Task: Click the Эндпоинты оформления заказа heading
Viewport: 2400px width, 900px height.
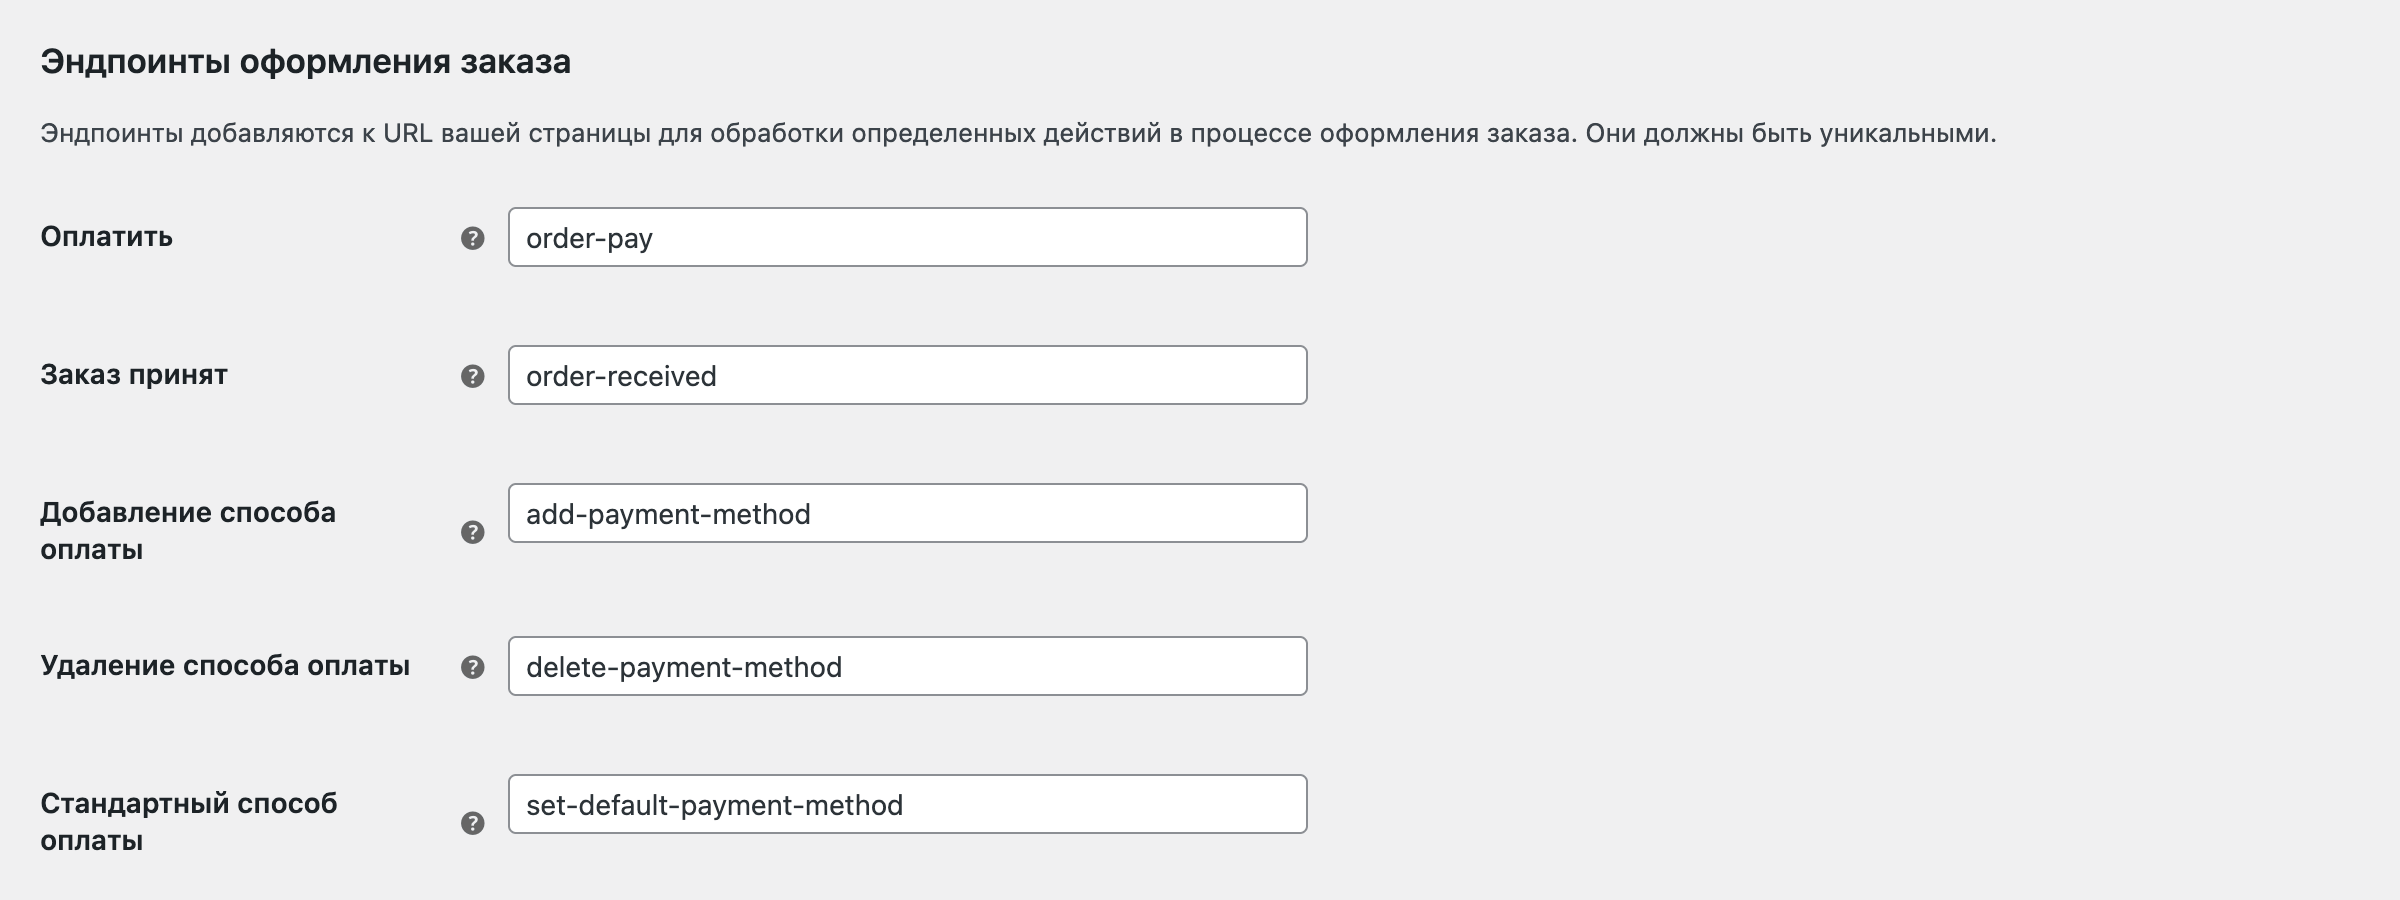Action: (x=305, y=62)
